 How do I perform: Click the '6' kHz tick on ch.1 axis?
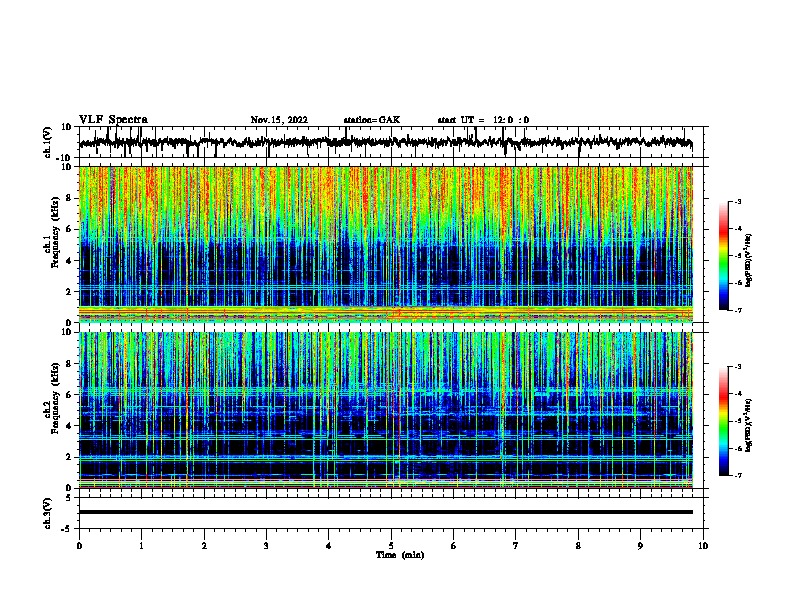coord(70,229)
